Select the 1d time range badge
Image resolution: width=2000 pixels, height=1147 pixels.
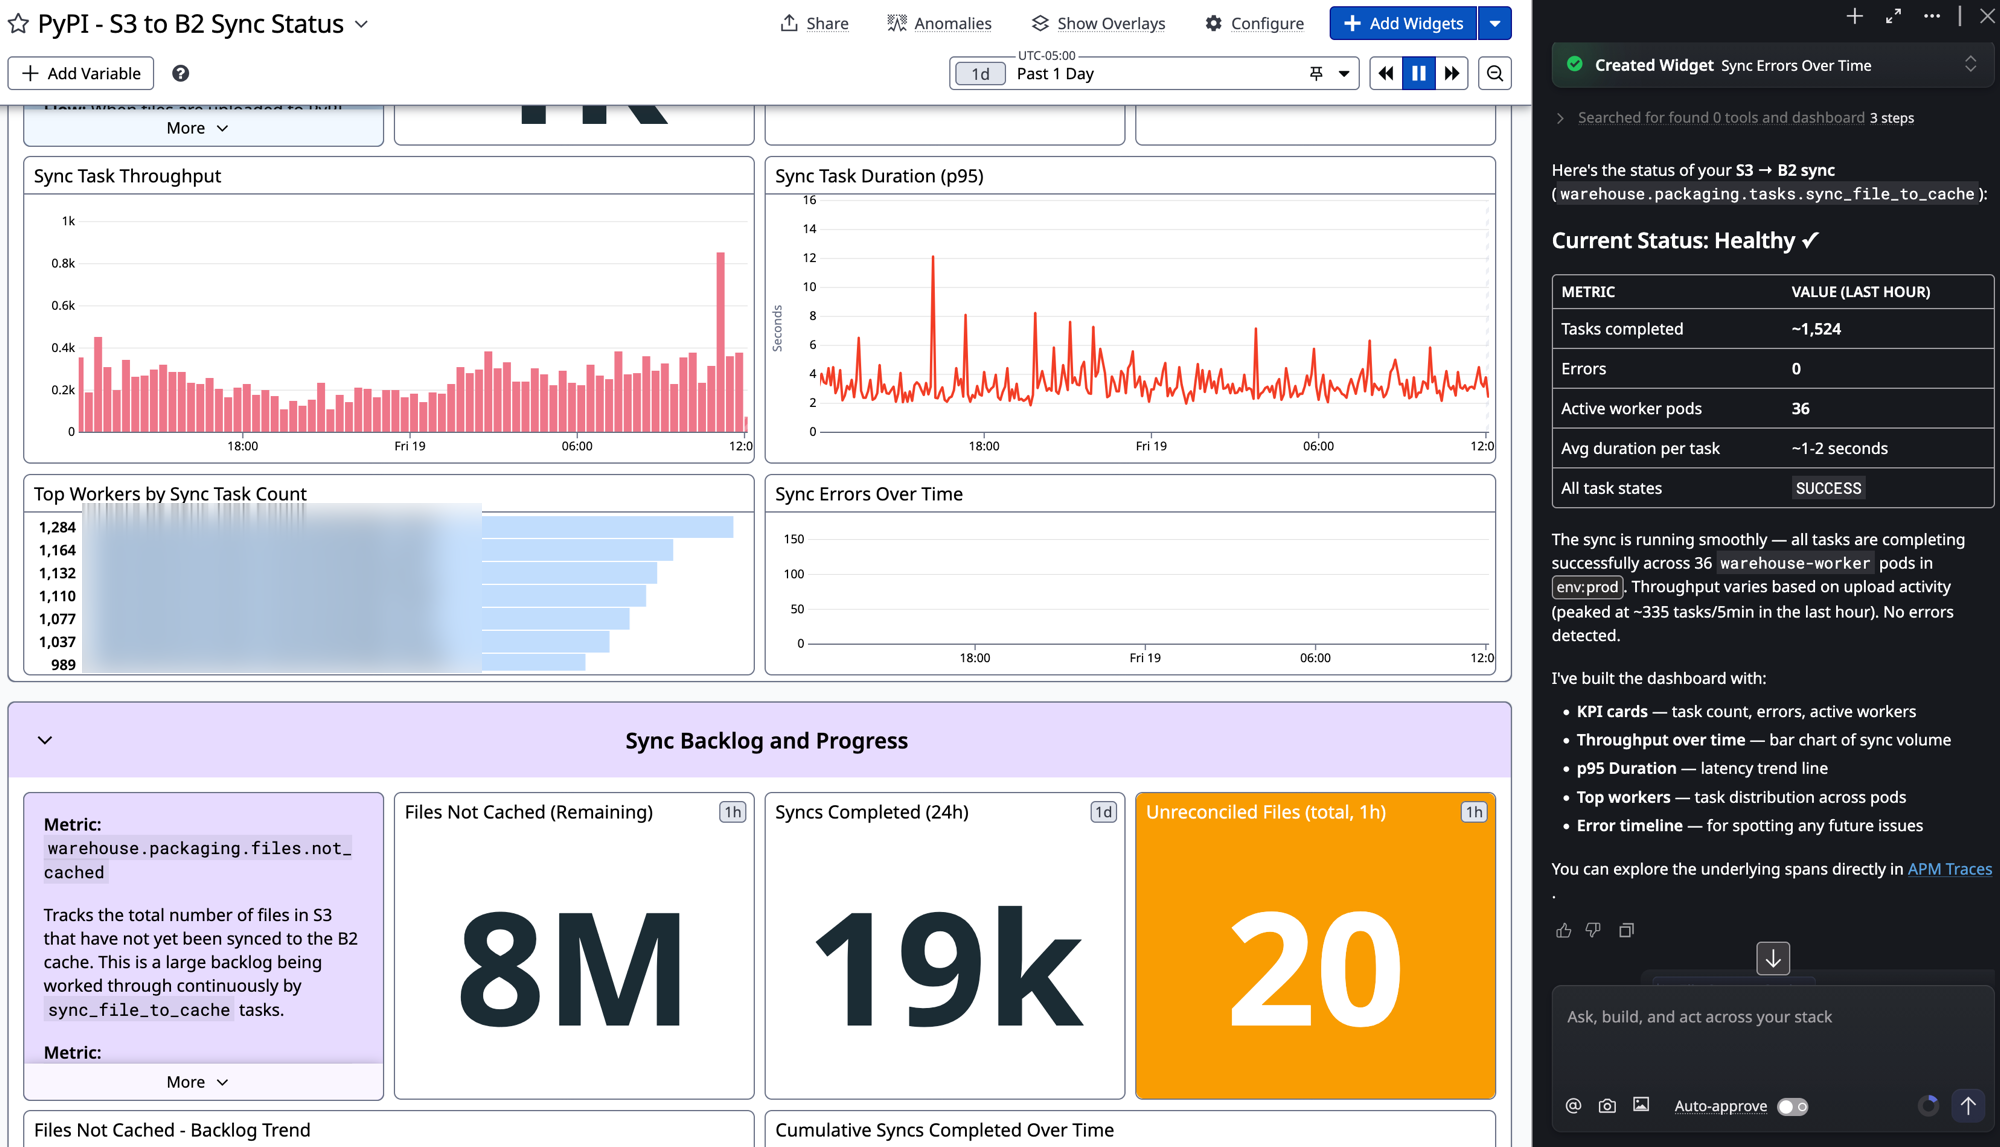tap(980, 74)
